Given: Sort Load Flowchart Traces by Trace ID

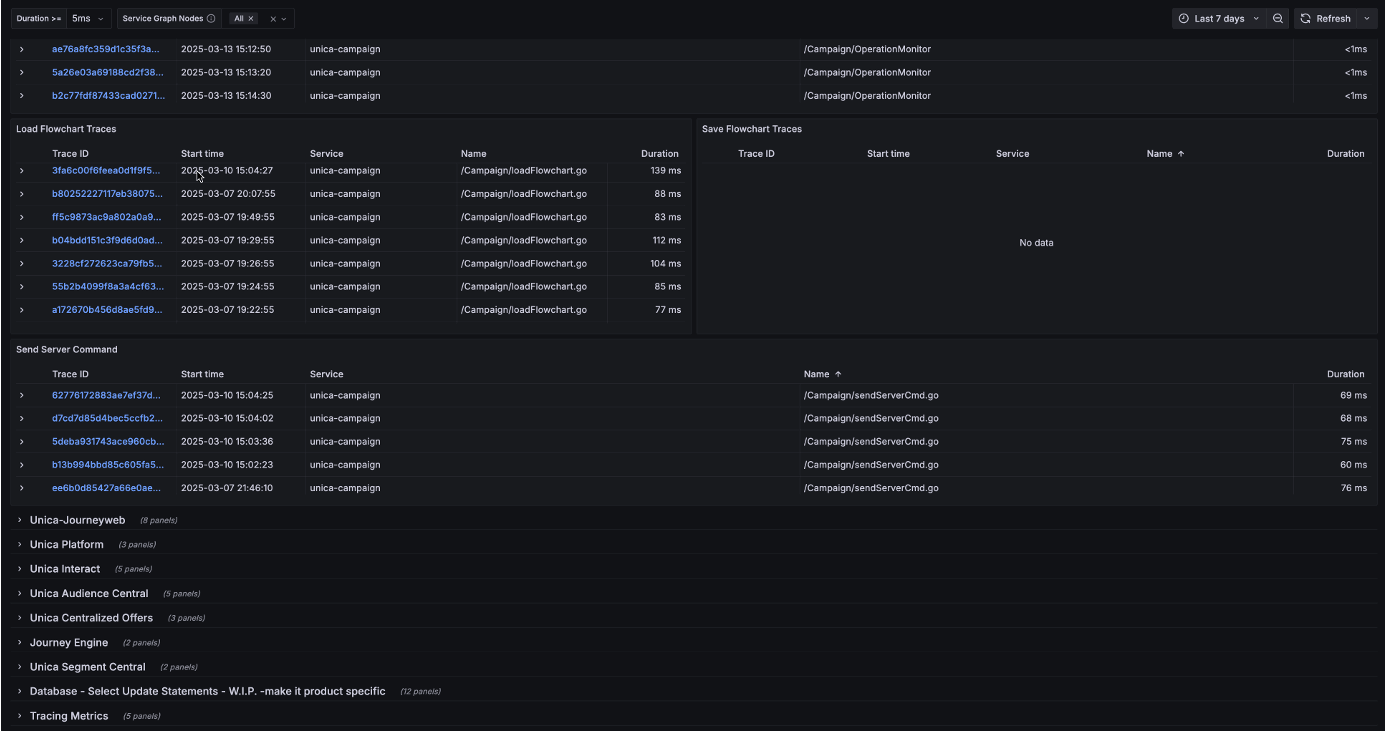Looking at the screenshot, I should coord(70,154).
